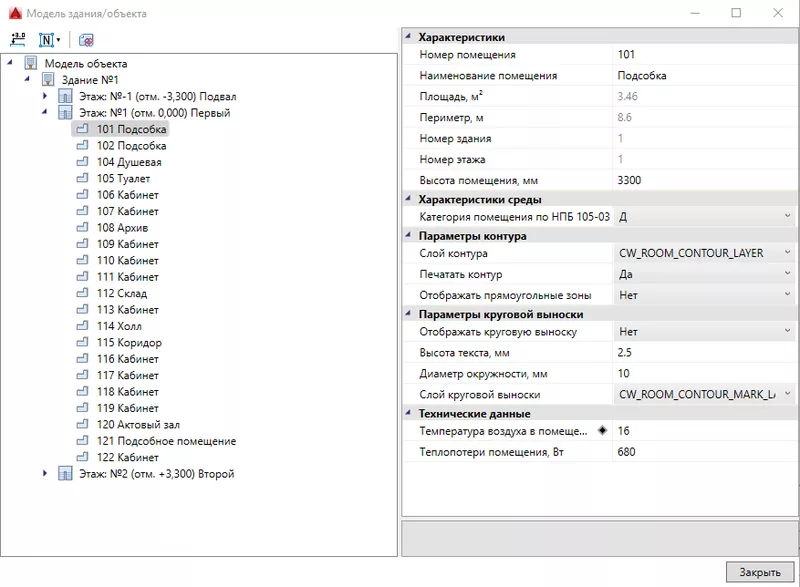Select the elevation mark (3.0) tool
The height and width of the screenshot is (587, 800).
20,40
